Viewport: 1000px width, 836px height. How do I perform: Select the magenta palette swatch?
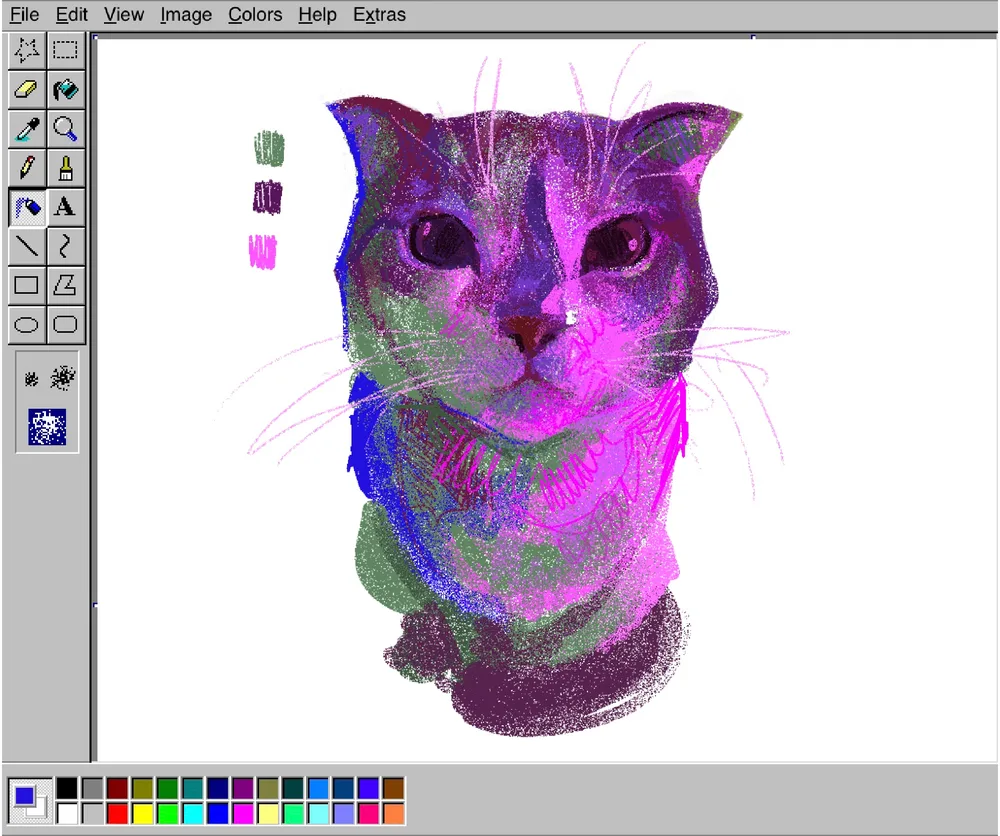tap(243, 814)
